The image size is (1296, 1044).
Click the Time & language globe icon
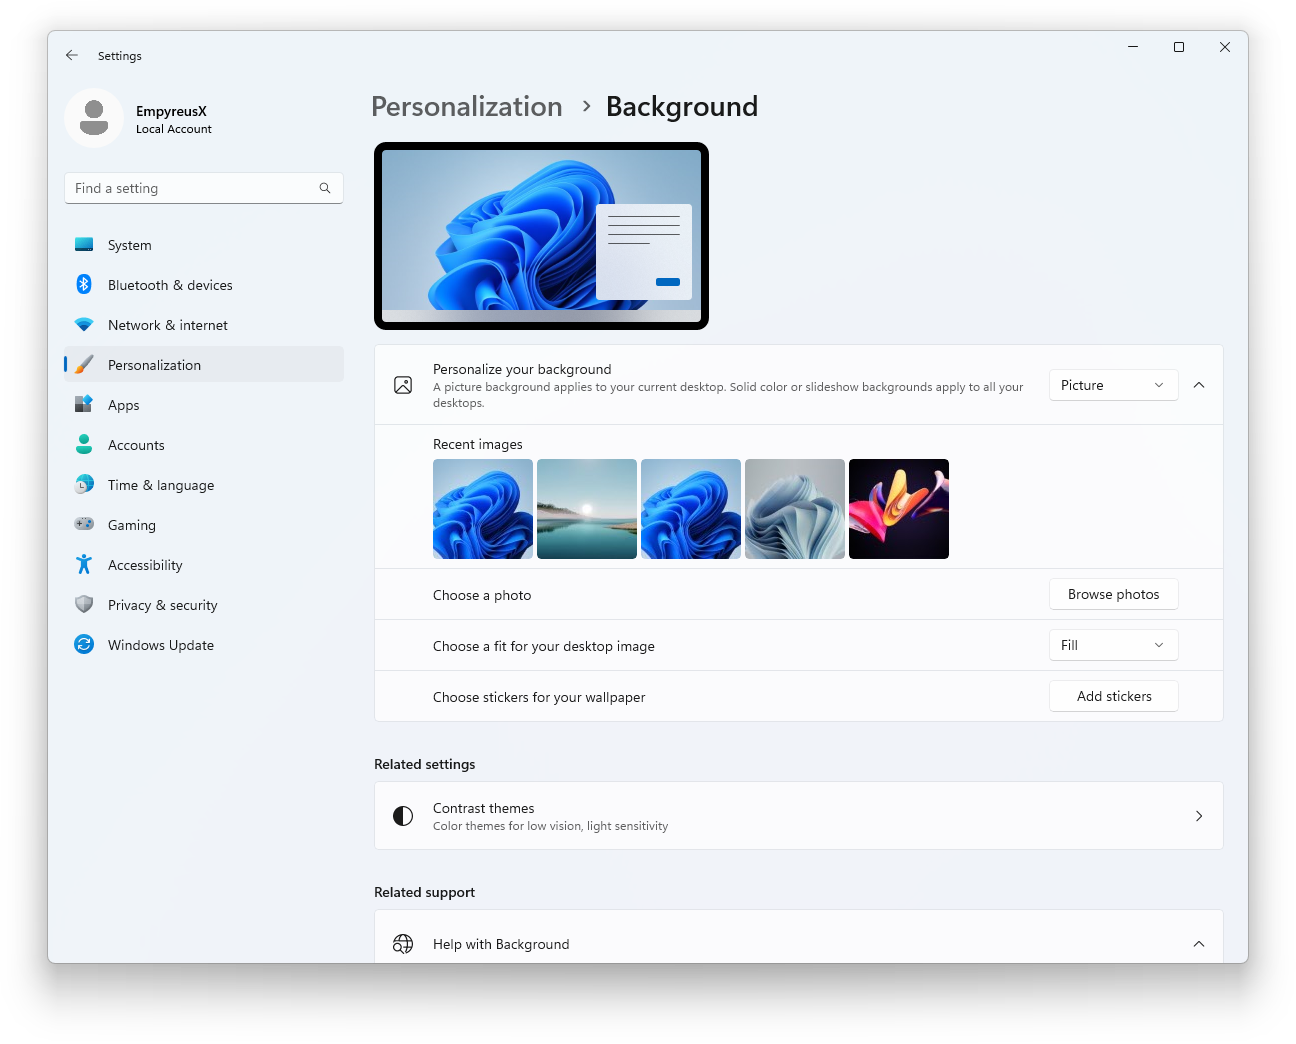pos(84,485)
